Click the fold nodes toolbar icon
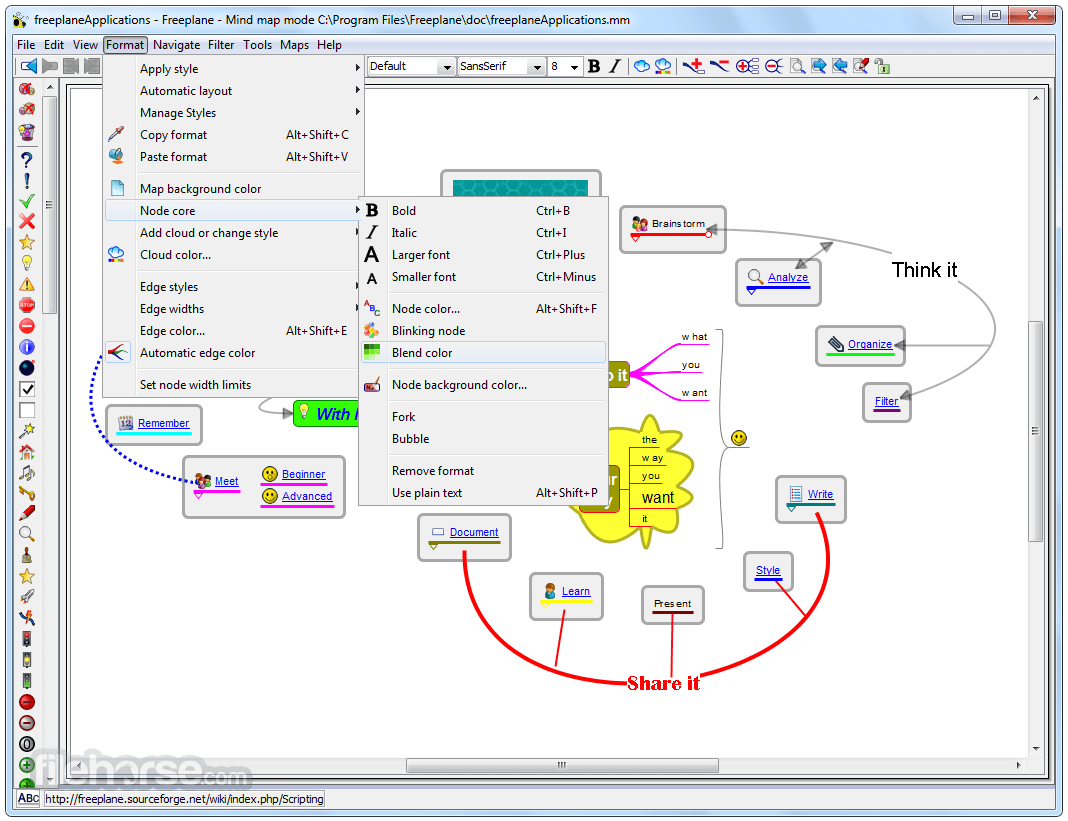The image size is (1068, 821). click(x=773, y=66)
